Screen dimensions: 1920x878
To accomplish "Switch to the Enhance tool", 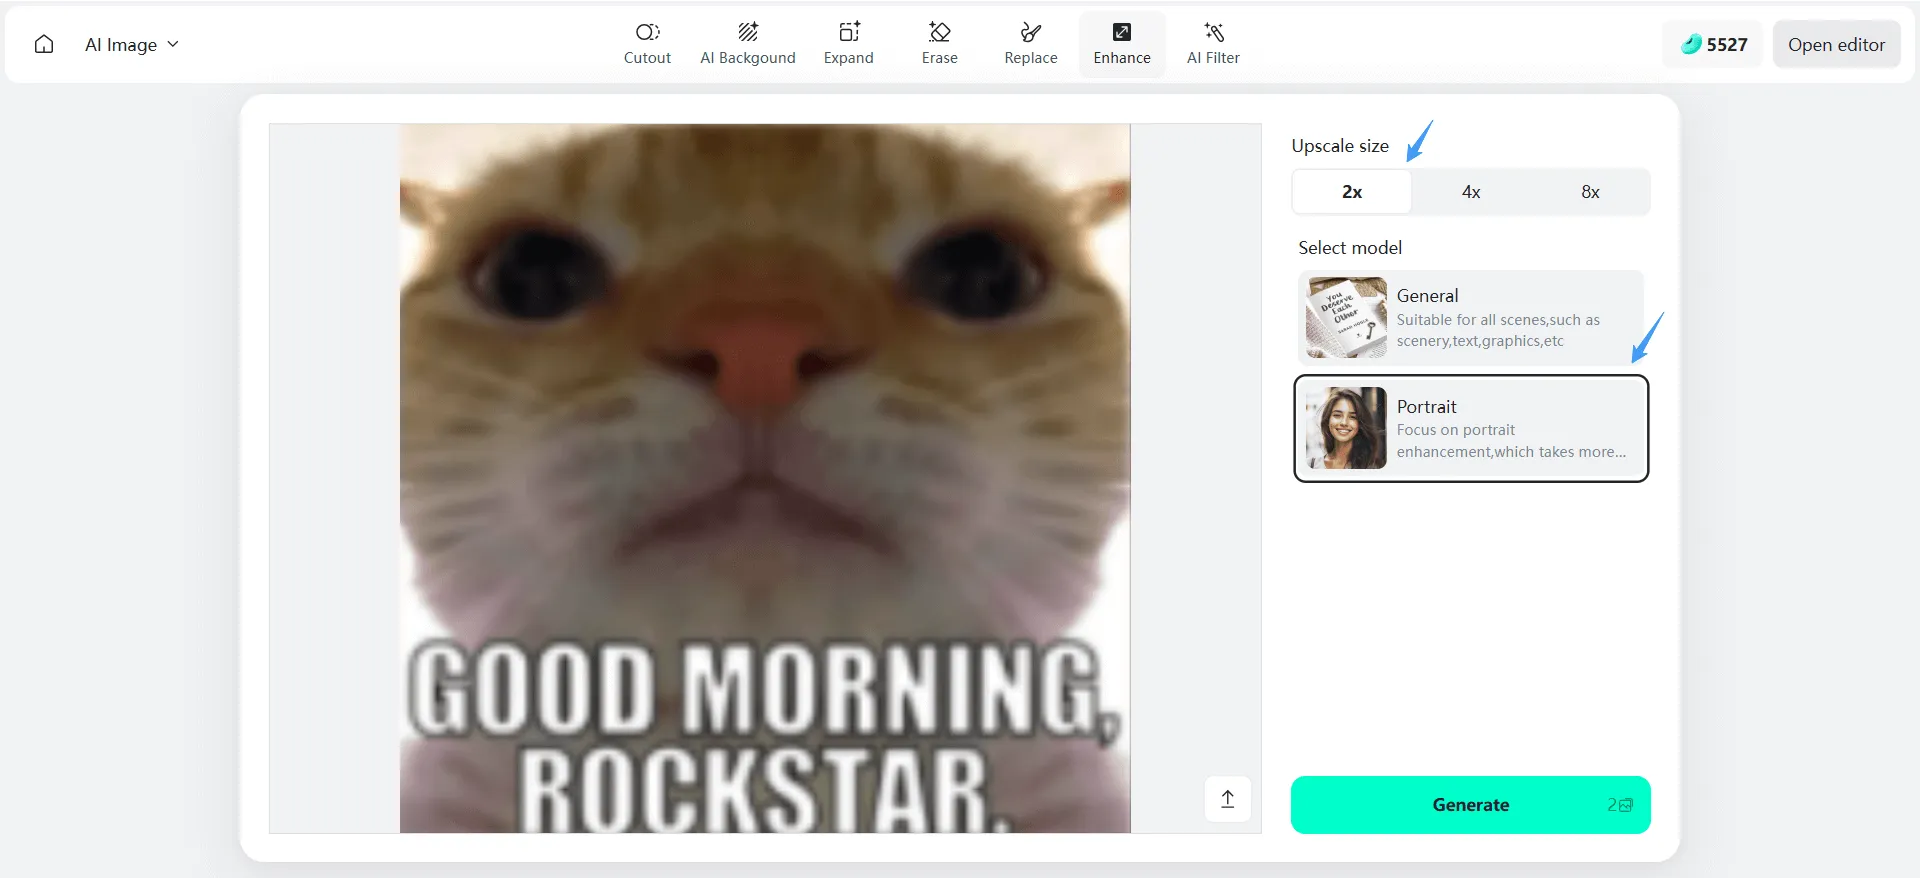I will click(x=1121, y=44).
